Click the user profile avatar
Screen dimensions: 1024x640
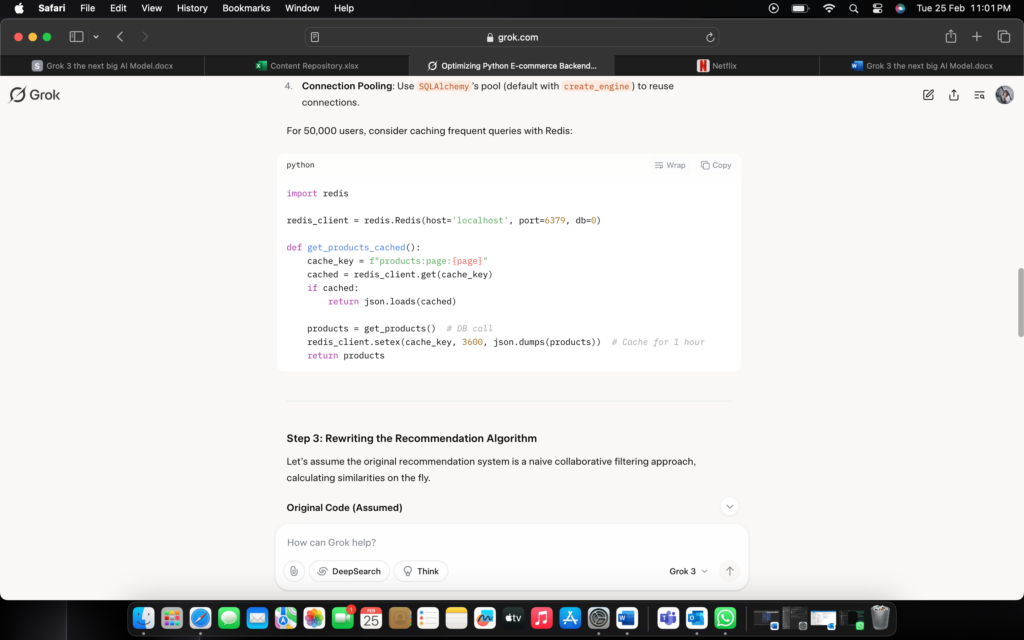point(1004,95)
